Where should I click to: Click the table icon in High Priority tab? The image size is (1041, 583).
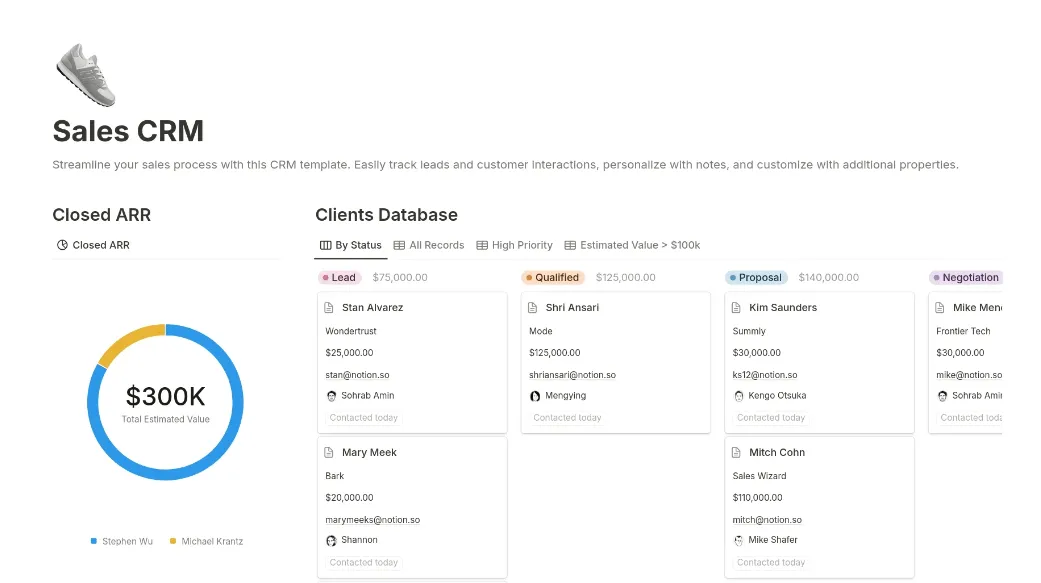pos(482,245)
